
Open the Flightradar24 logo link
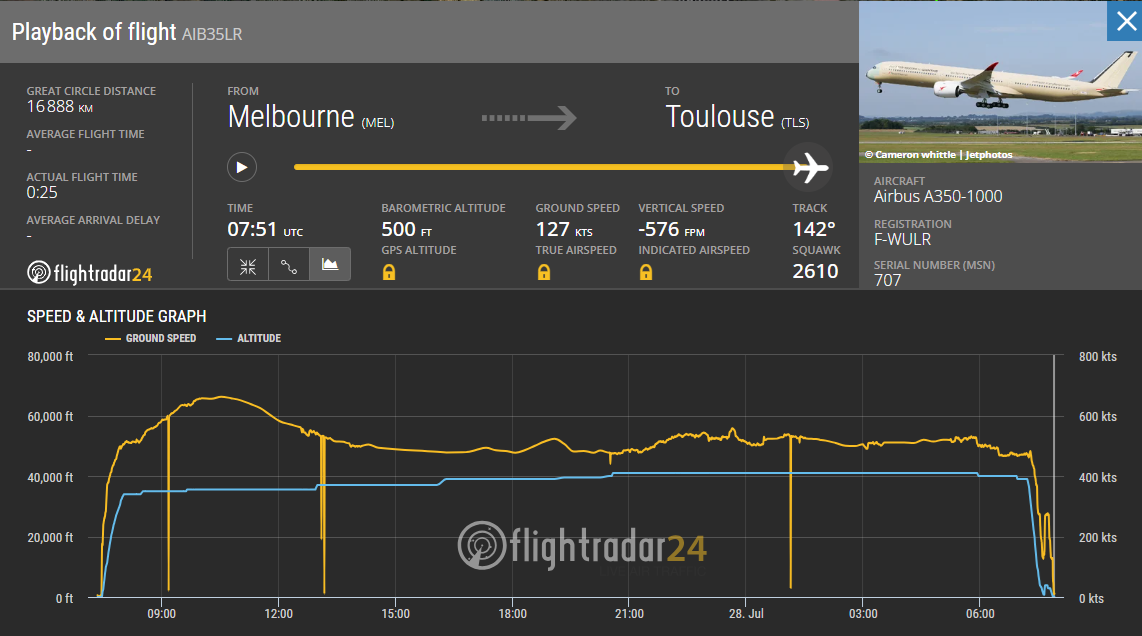(x=90, y=273)
